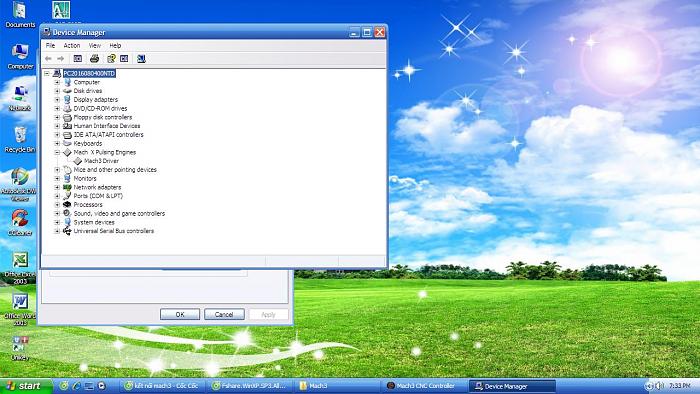Screen dimensions: 700x394
Task: Expand the DVD/CD-ROM drives category
Action: tap(57, 108)
